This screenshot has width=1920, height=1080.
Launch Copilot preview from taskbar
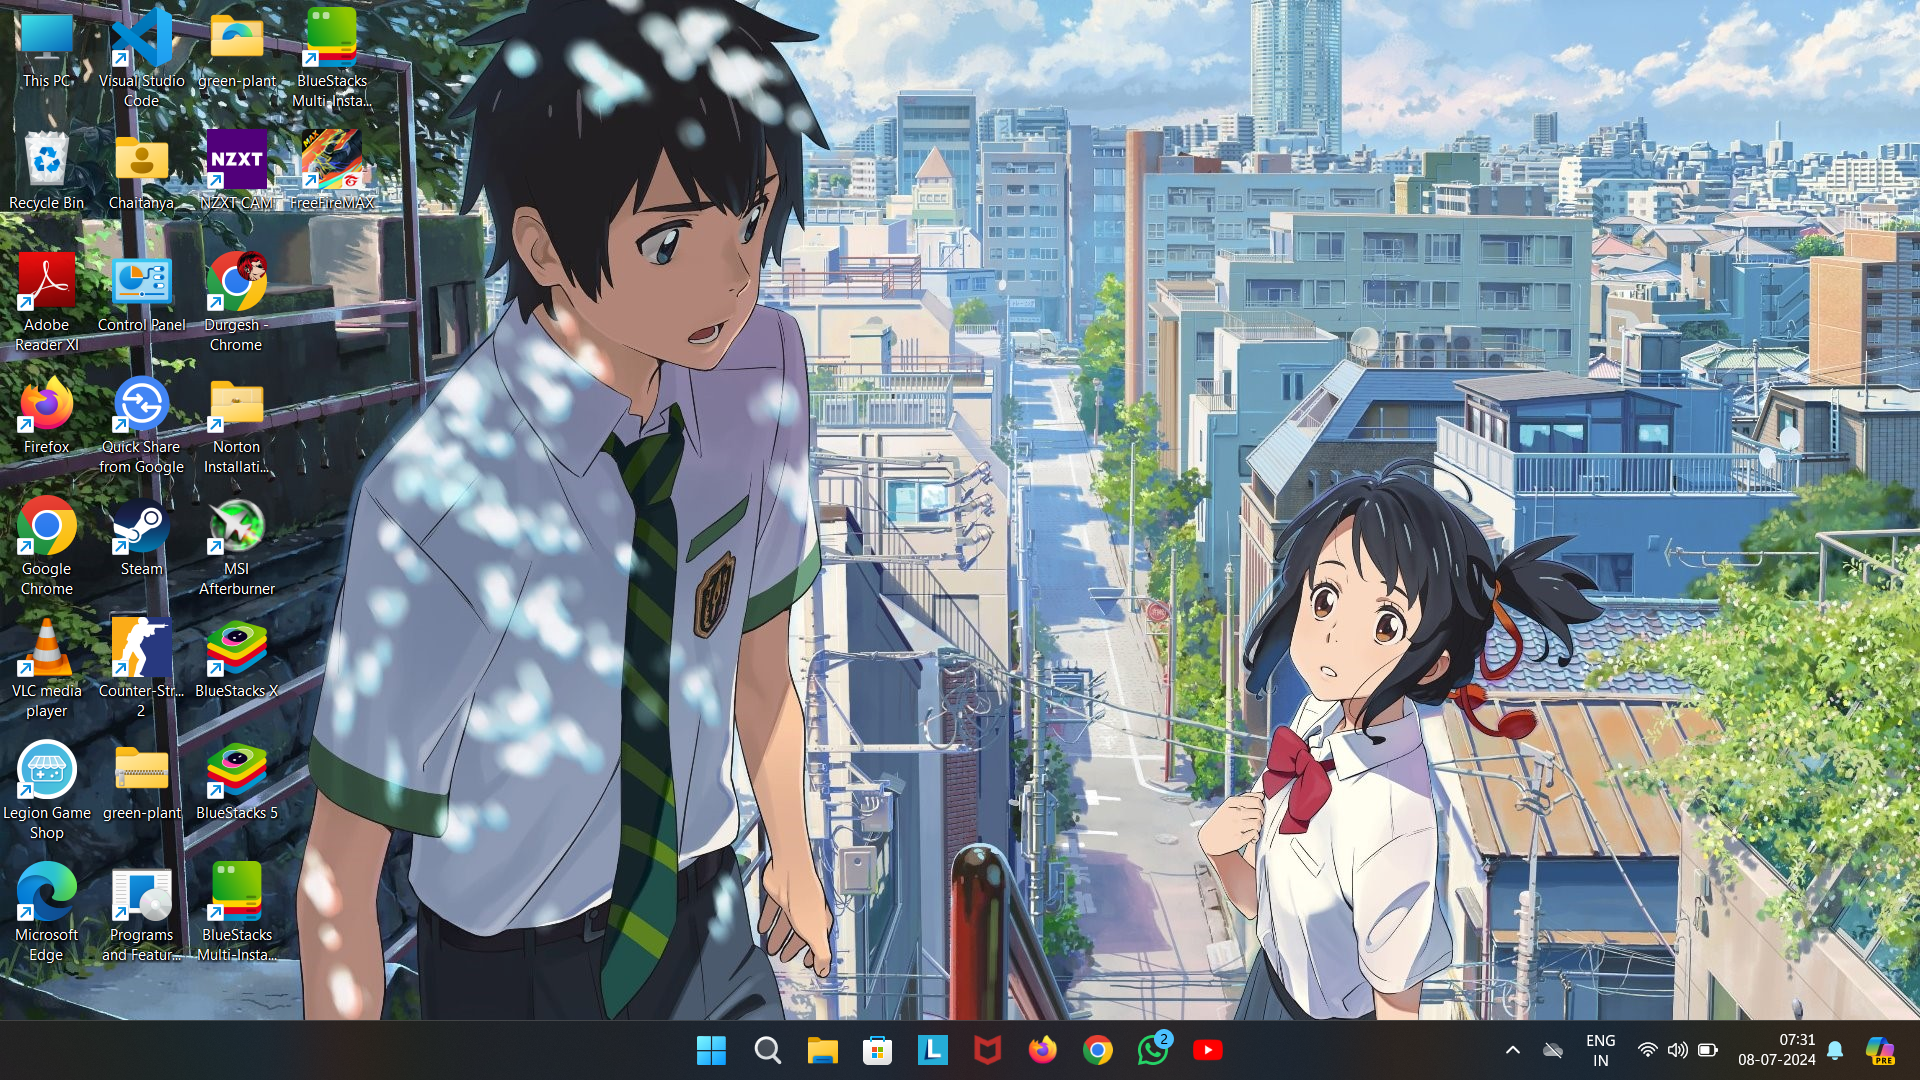click(1880, 1050)
